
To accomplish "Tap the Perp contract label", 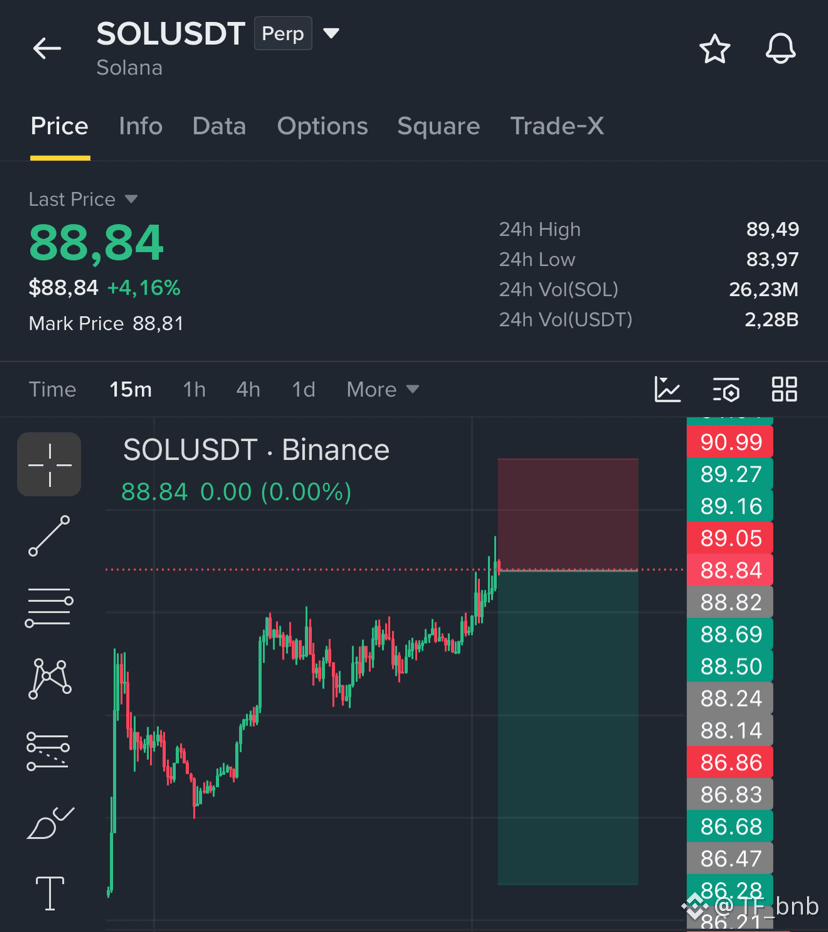I will pyautogui.click(x=283, y=33).
